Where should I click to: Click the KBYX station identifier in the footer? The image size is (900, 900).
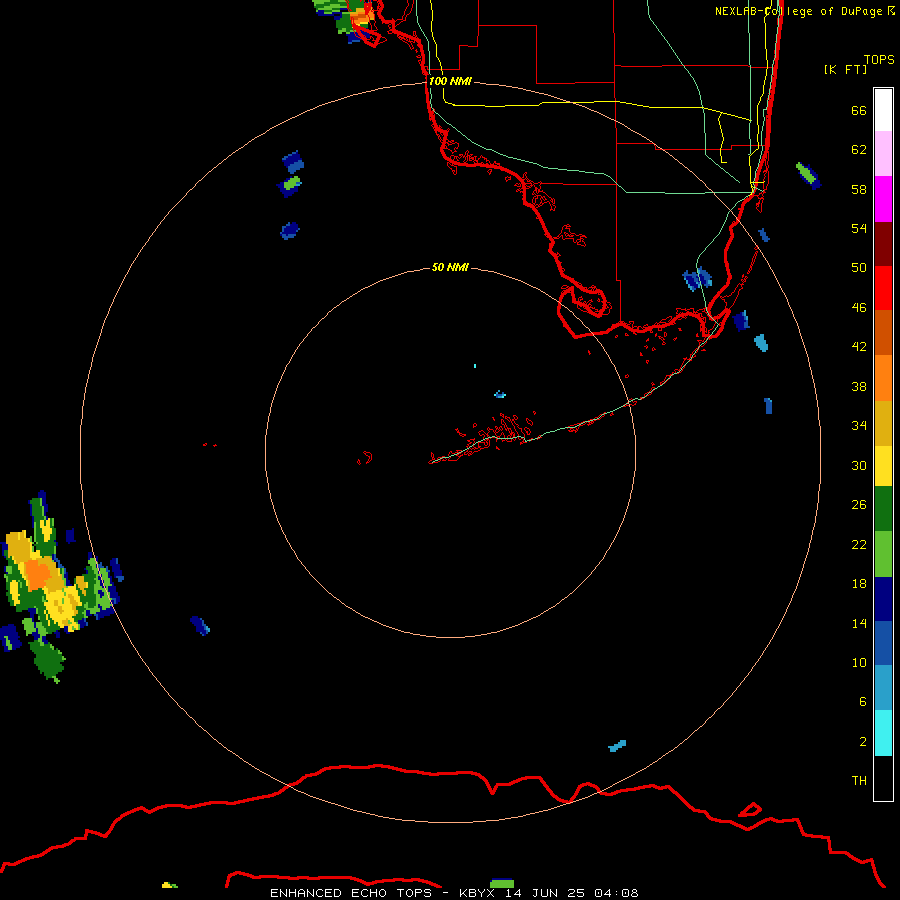[476, 893]
